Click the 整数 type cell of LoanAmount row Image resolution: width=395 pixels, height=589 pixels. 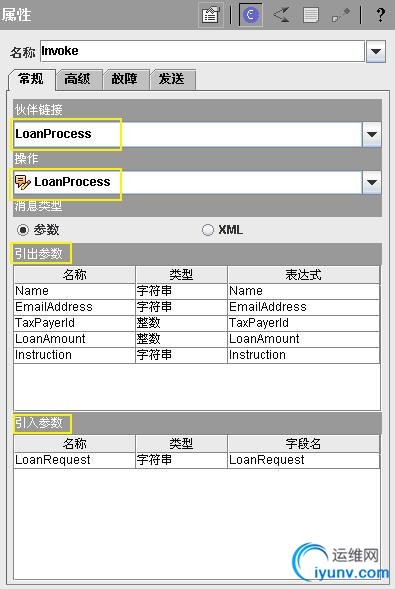click(181, 339)
